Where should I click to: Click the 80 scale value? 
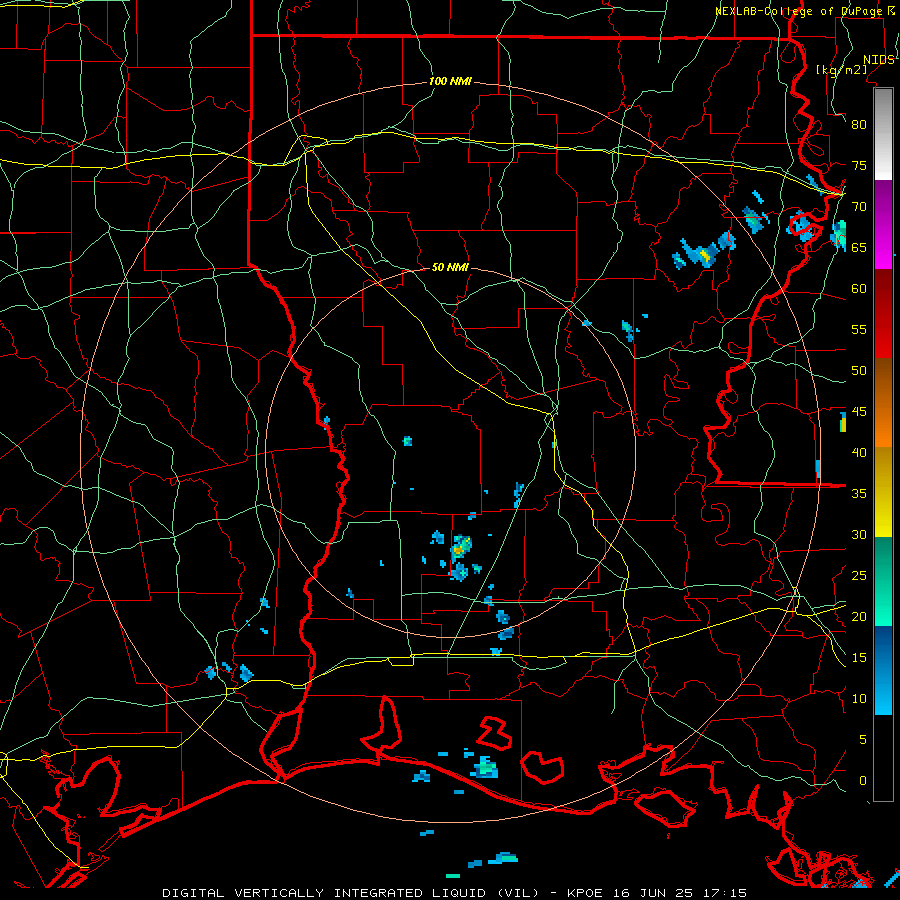pos(859,125)
